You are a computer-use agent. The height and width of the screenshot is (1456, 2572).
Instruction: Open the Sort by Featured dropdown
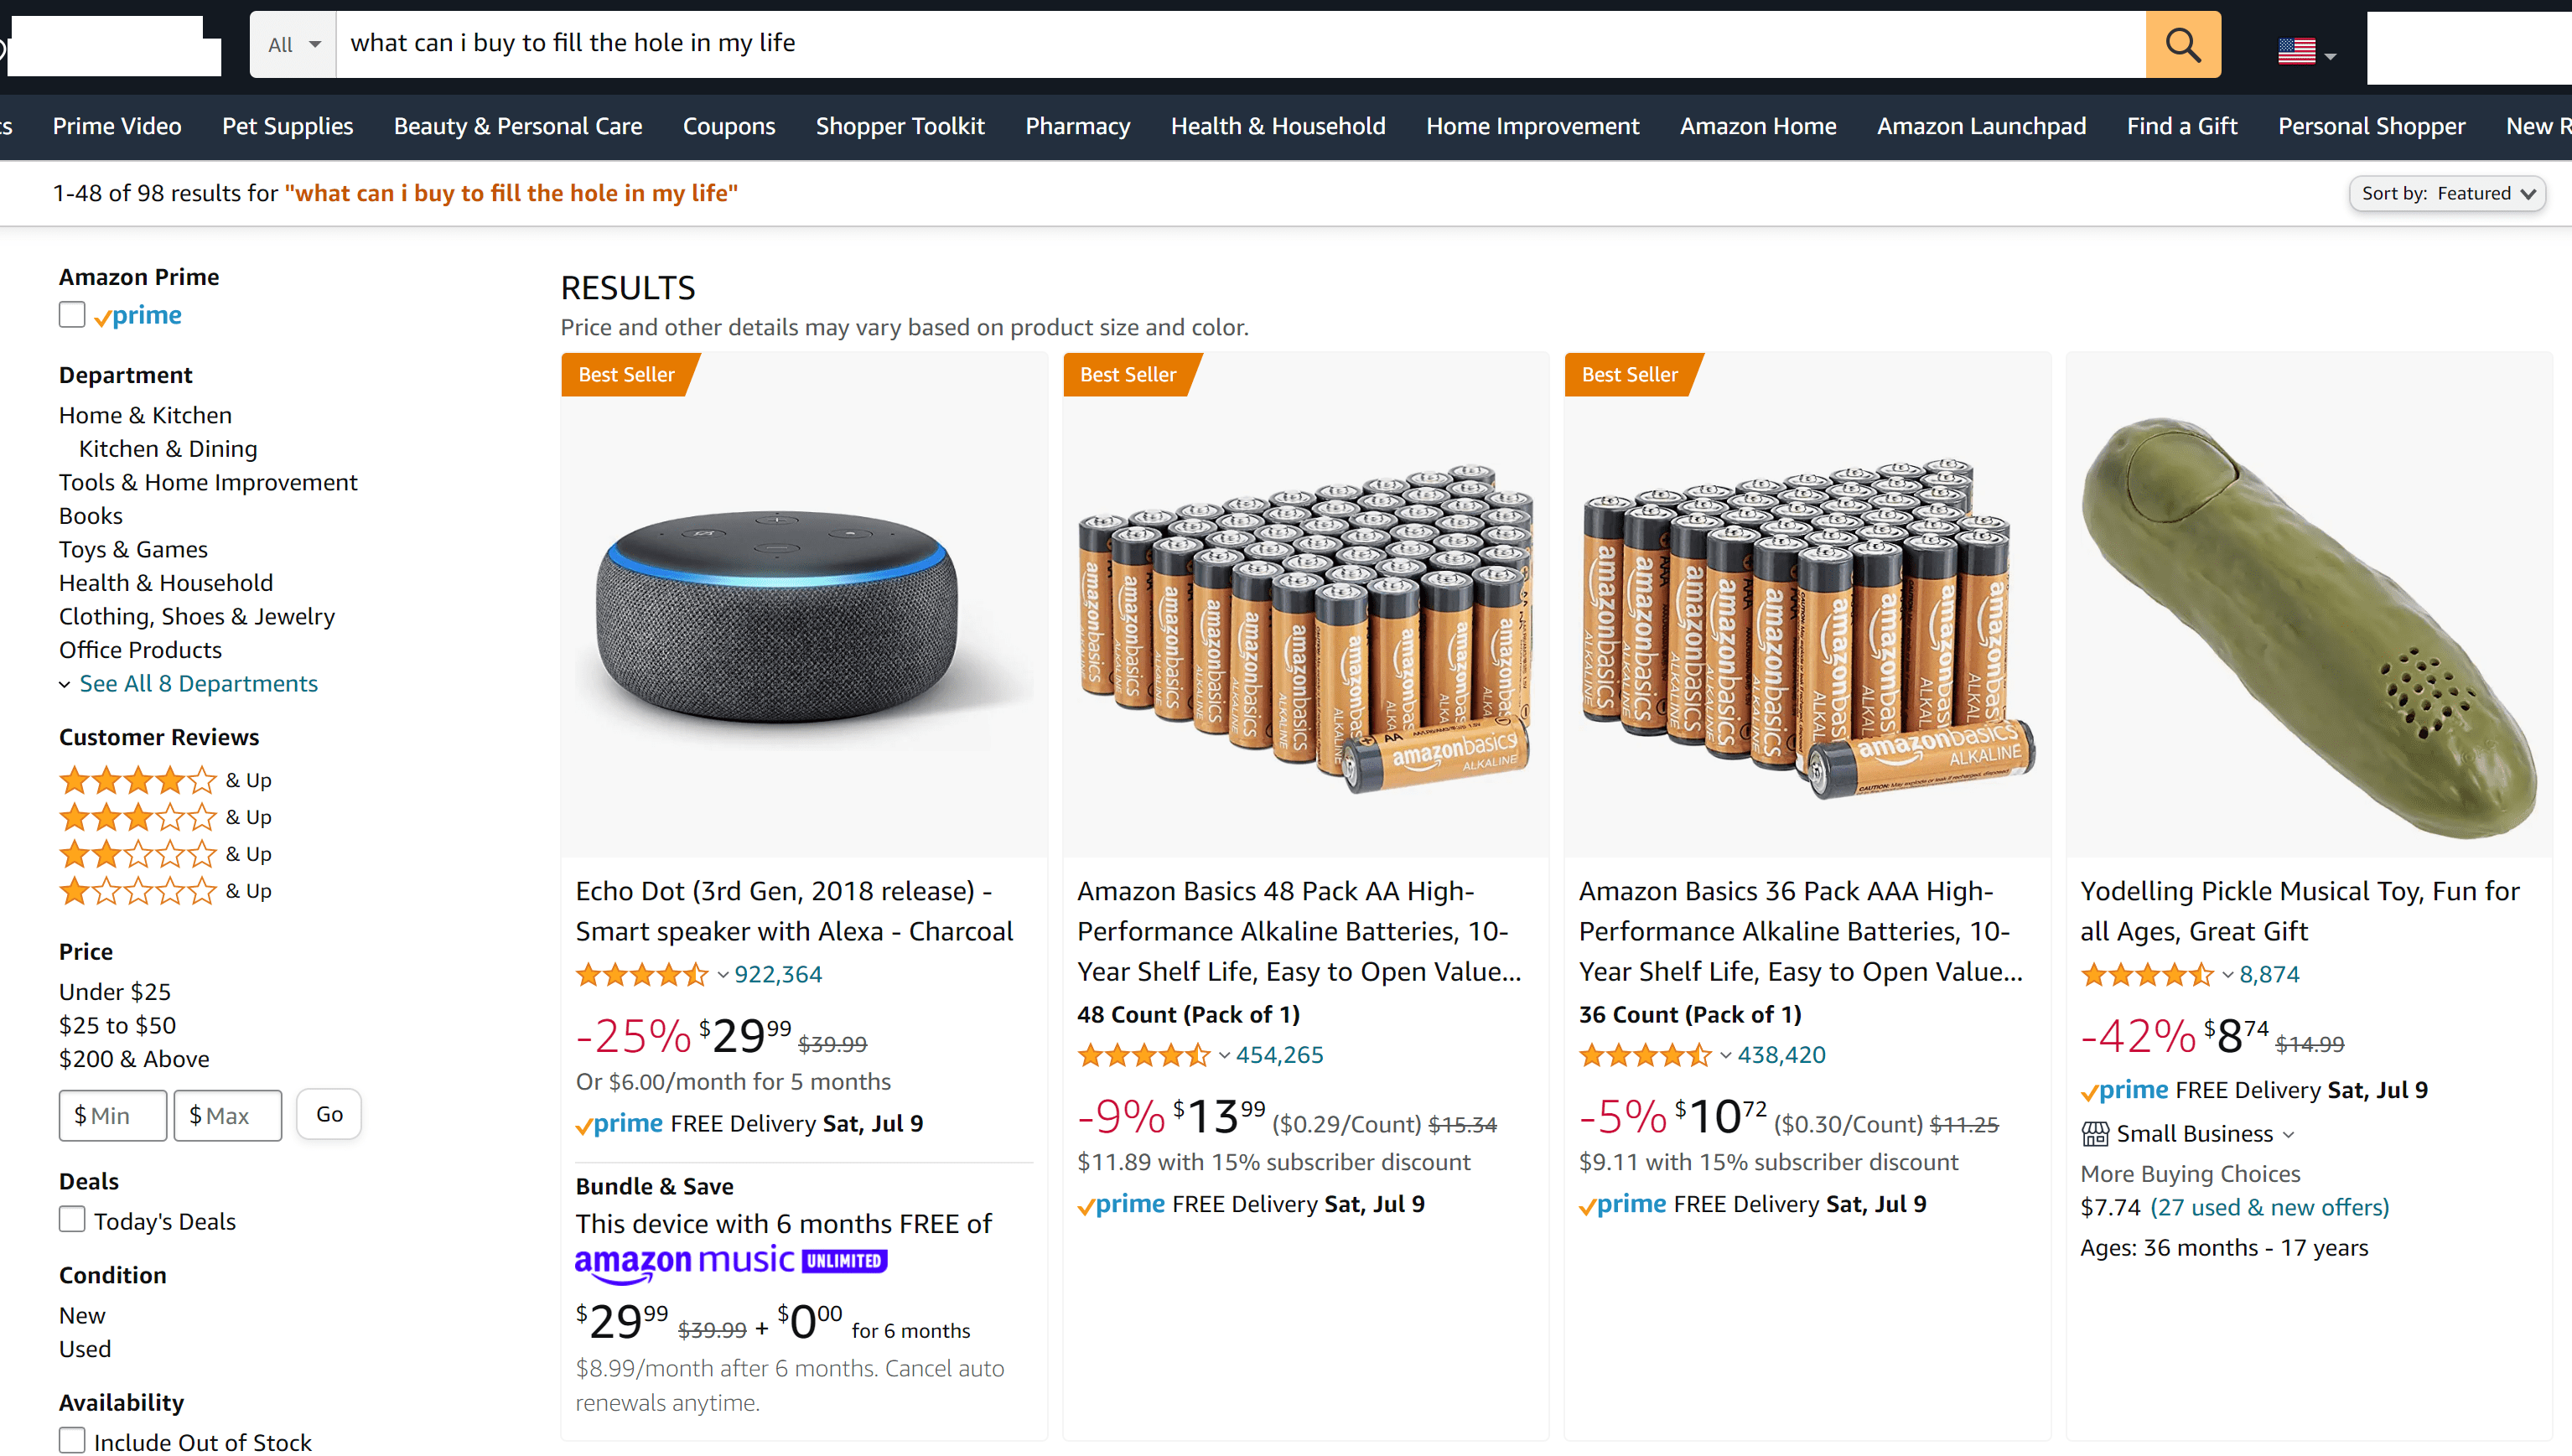pos(2447,193)
